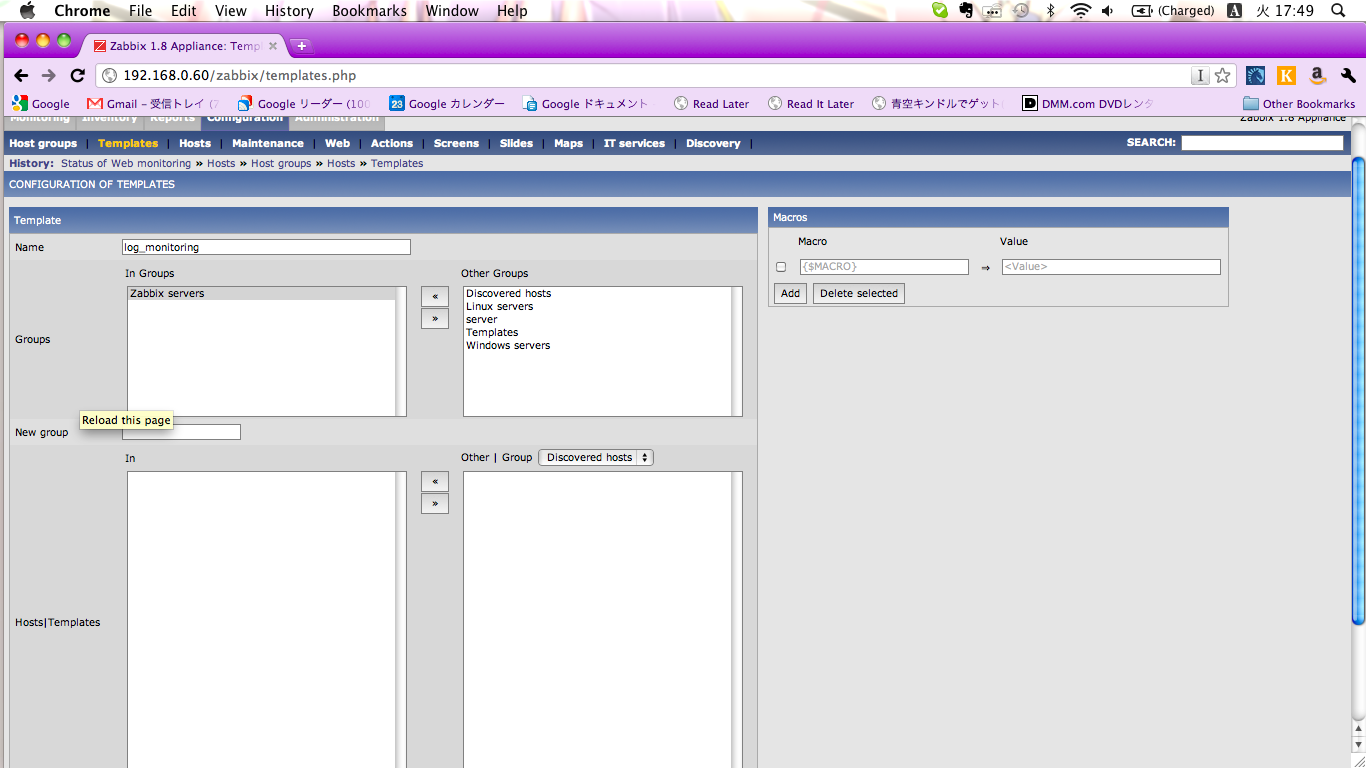1366x768 pixels.
Task: Open Other Bookmarks folder
Action: 1299,104
